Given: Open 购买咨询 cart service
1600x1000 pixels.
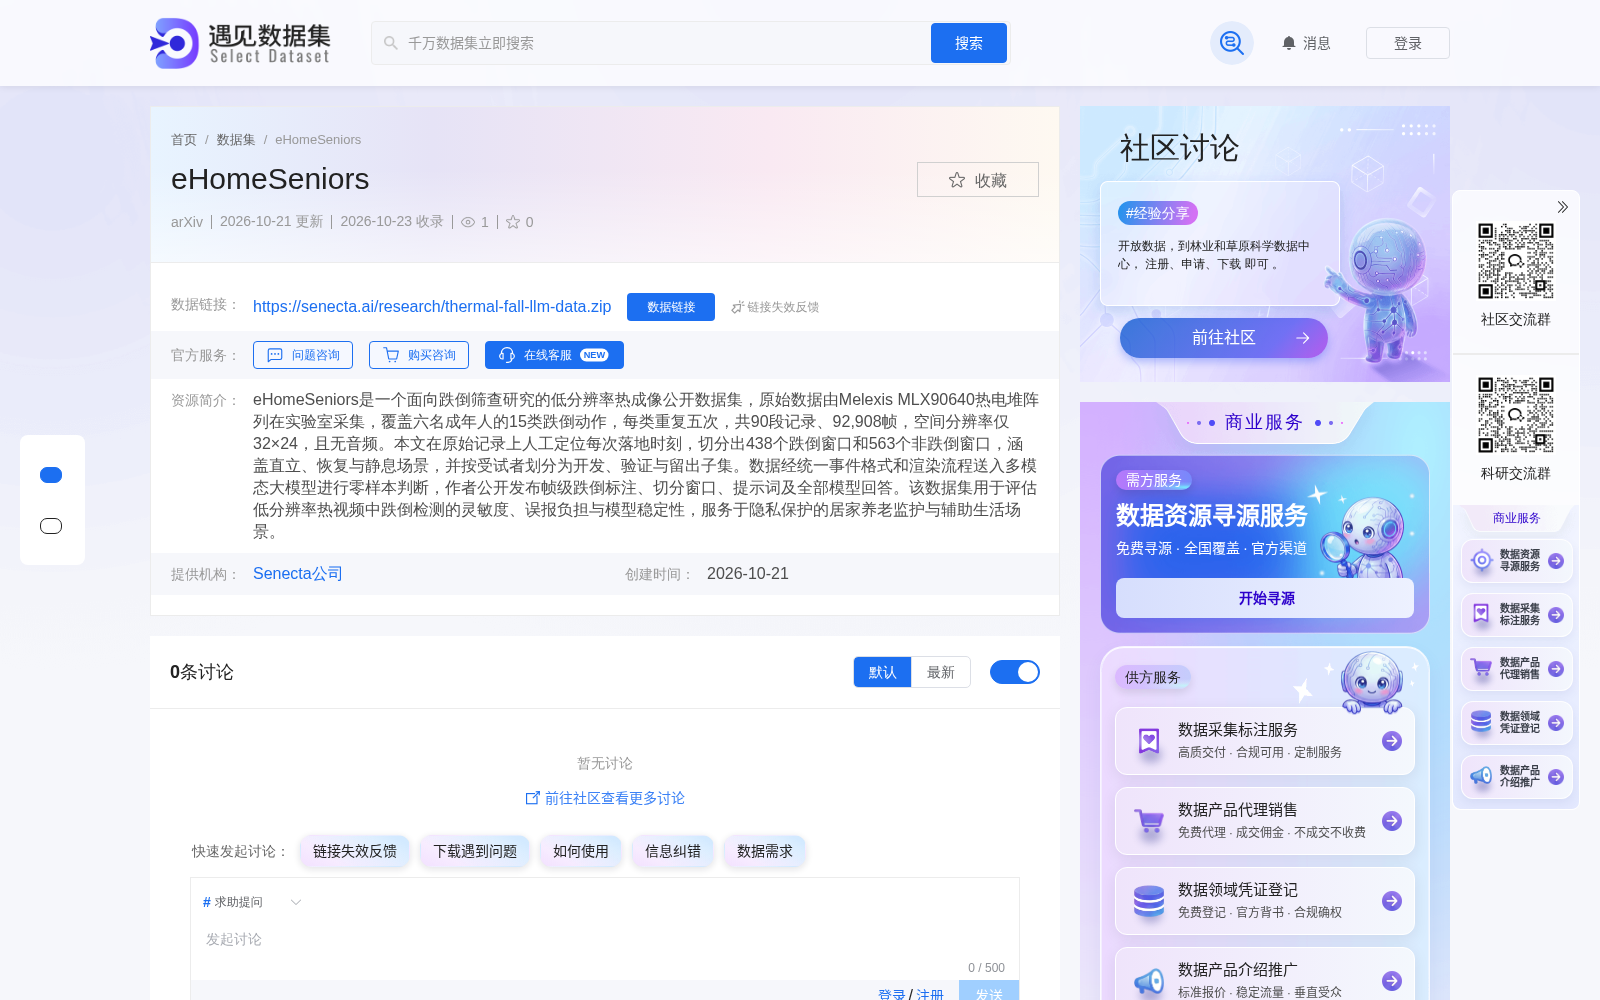Looking at the screenshot, I should (x=419, y=355).
